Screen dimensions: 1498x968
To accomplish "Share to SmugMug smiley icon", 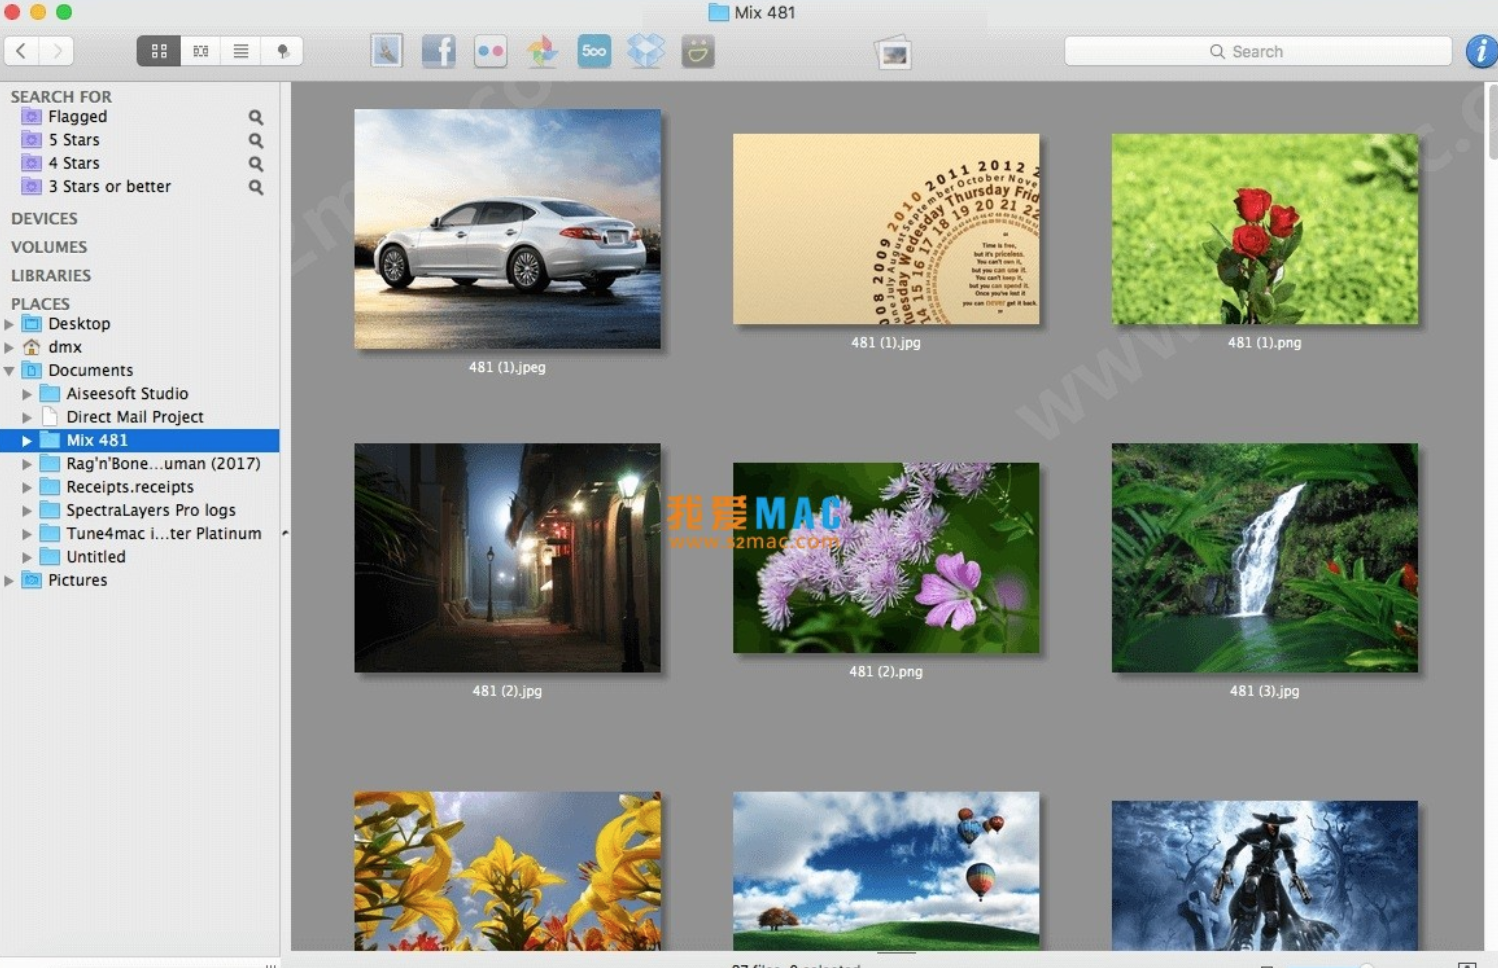I will tap(698, 51).
